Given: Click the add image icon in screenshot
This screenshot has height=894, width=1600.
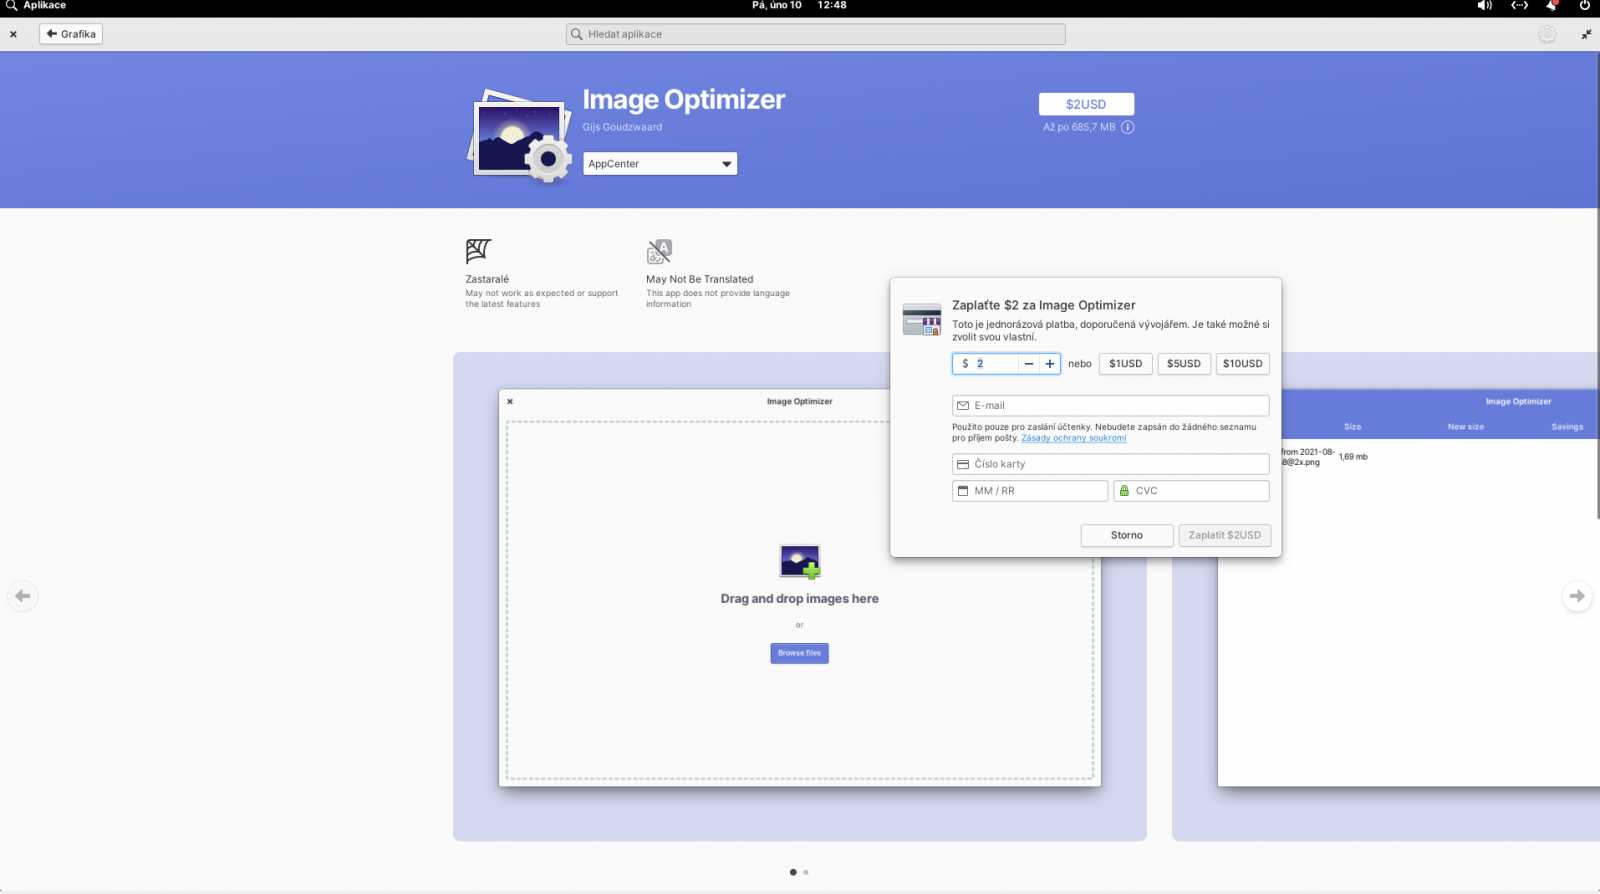Looking at the screenshot, I should coord(800,562).
